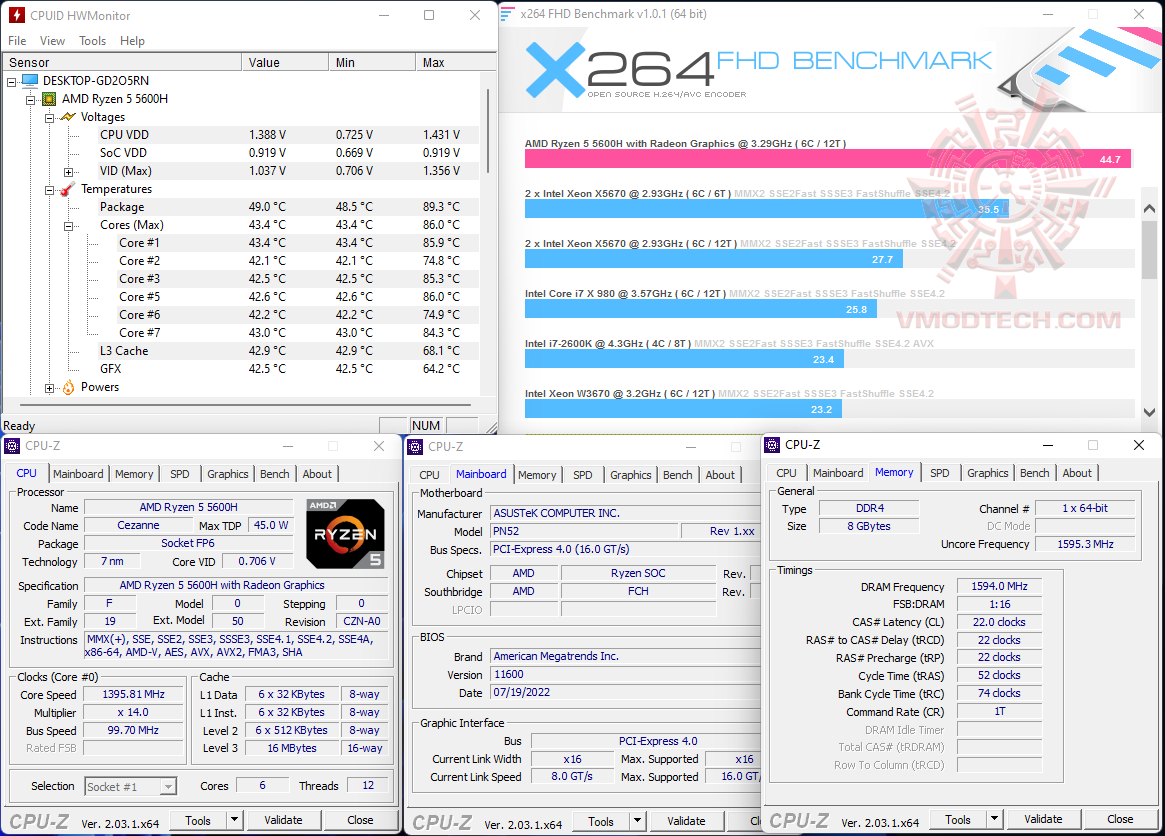Viewport: 1165px width, 836px height.
Task: Collapse the DESKTOP-GD2O5RN tree node
Action: pyautogui.click(x=11, y=81)
